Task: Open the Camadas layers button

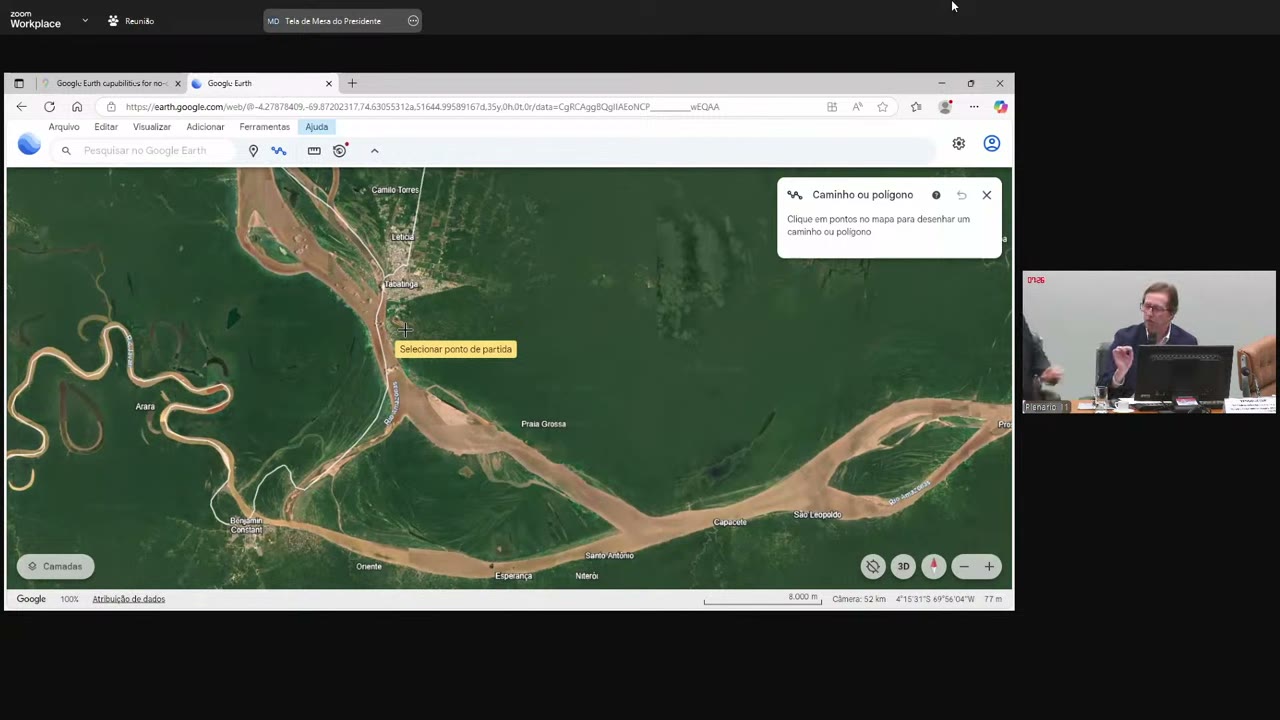Action: (x=55, y=566)
